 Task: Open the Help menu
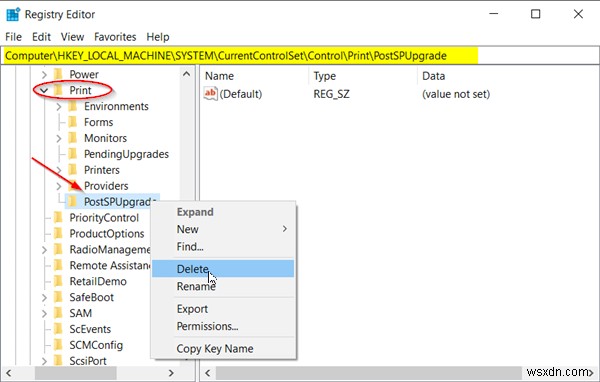point(158,37)
